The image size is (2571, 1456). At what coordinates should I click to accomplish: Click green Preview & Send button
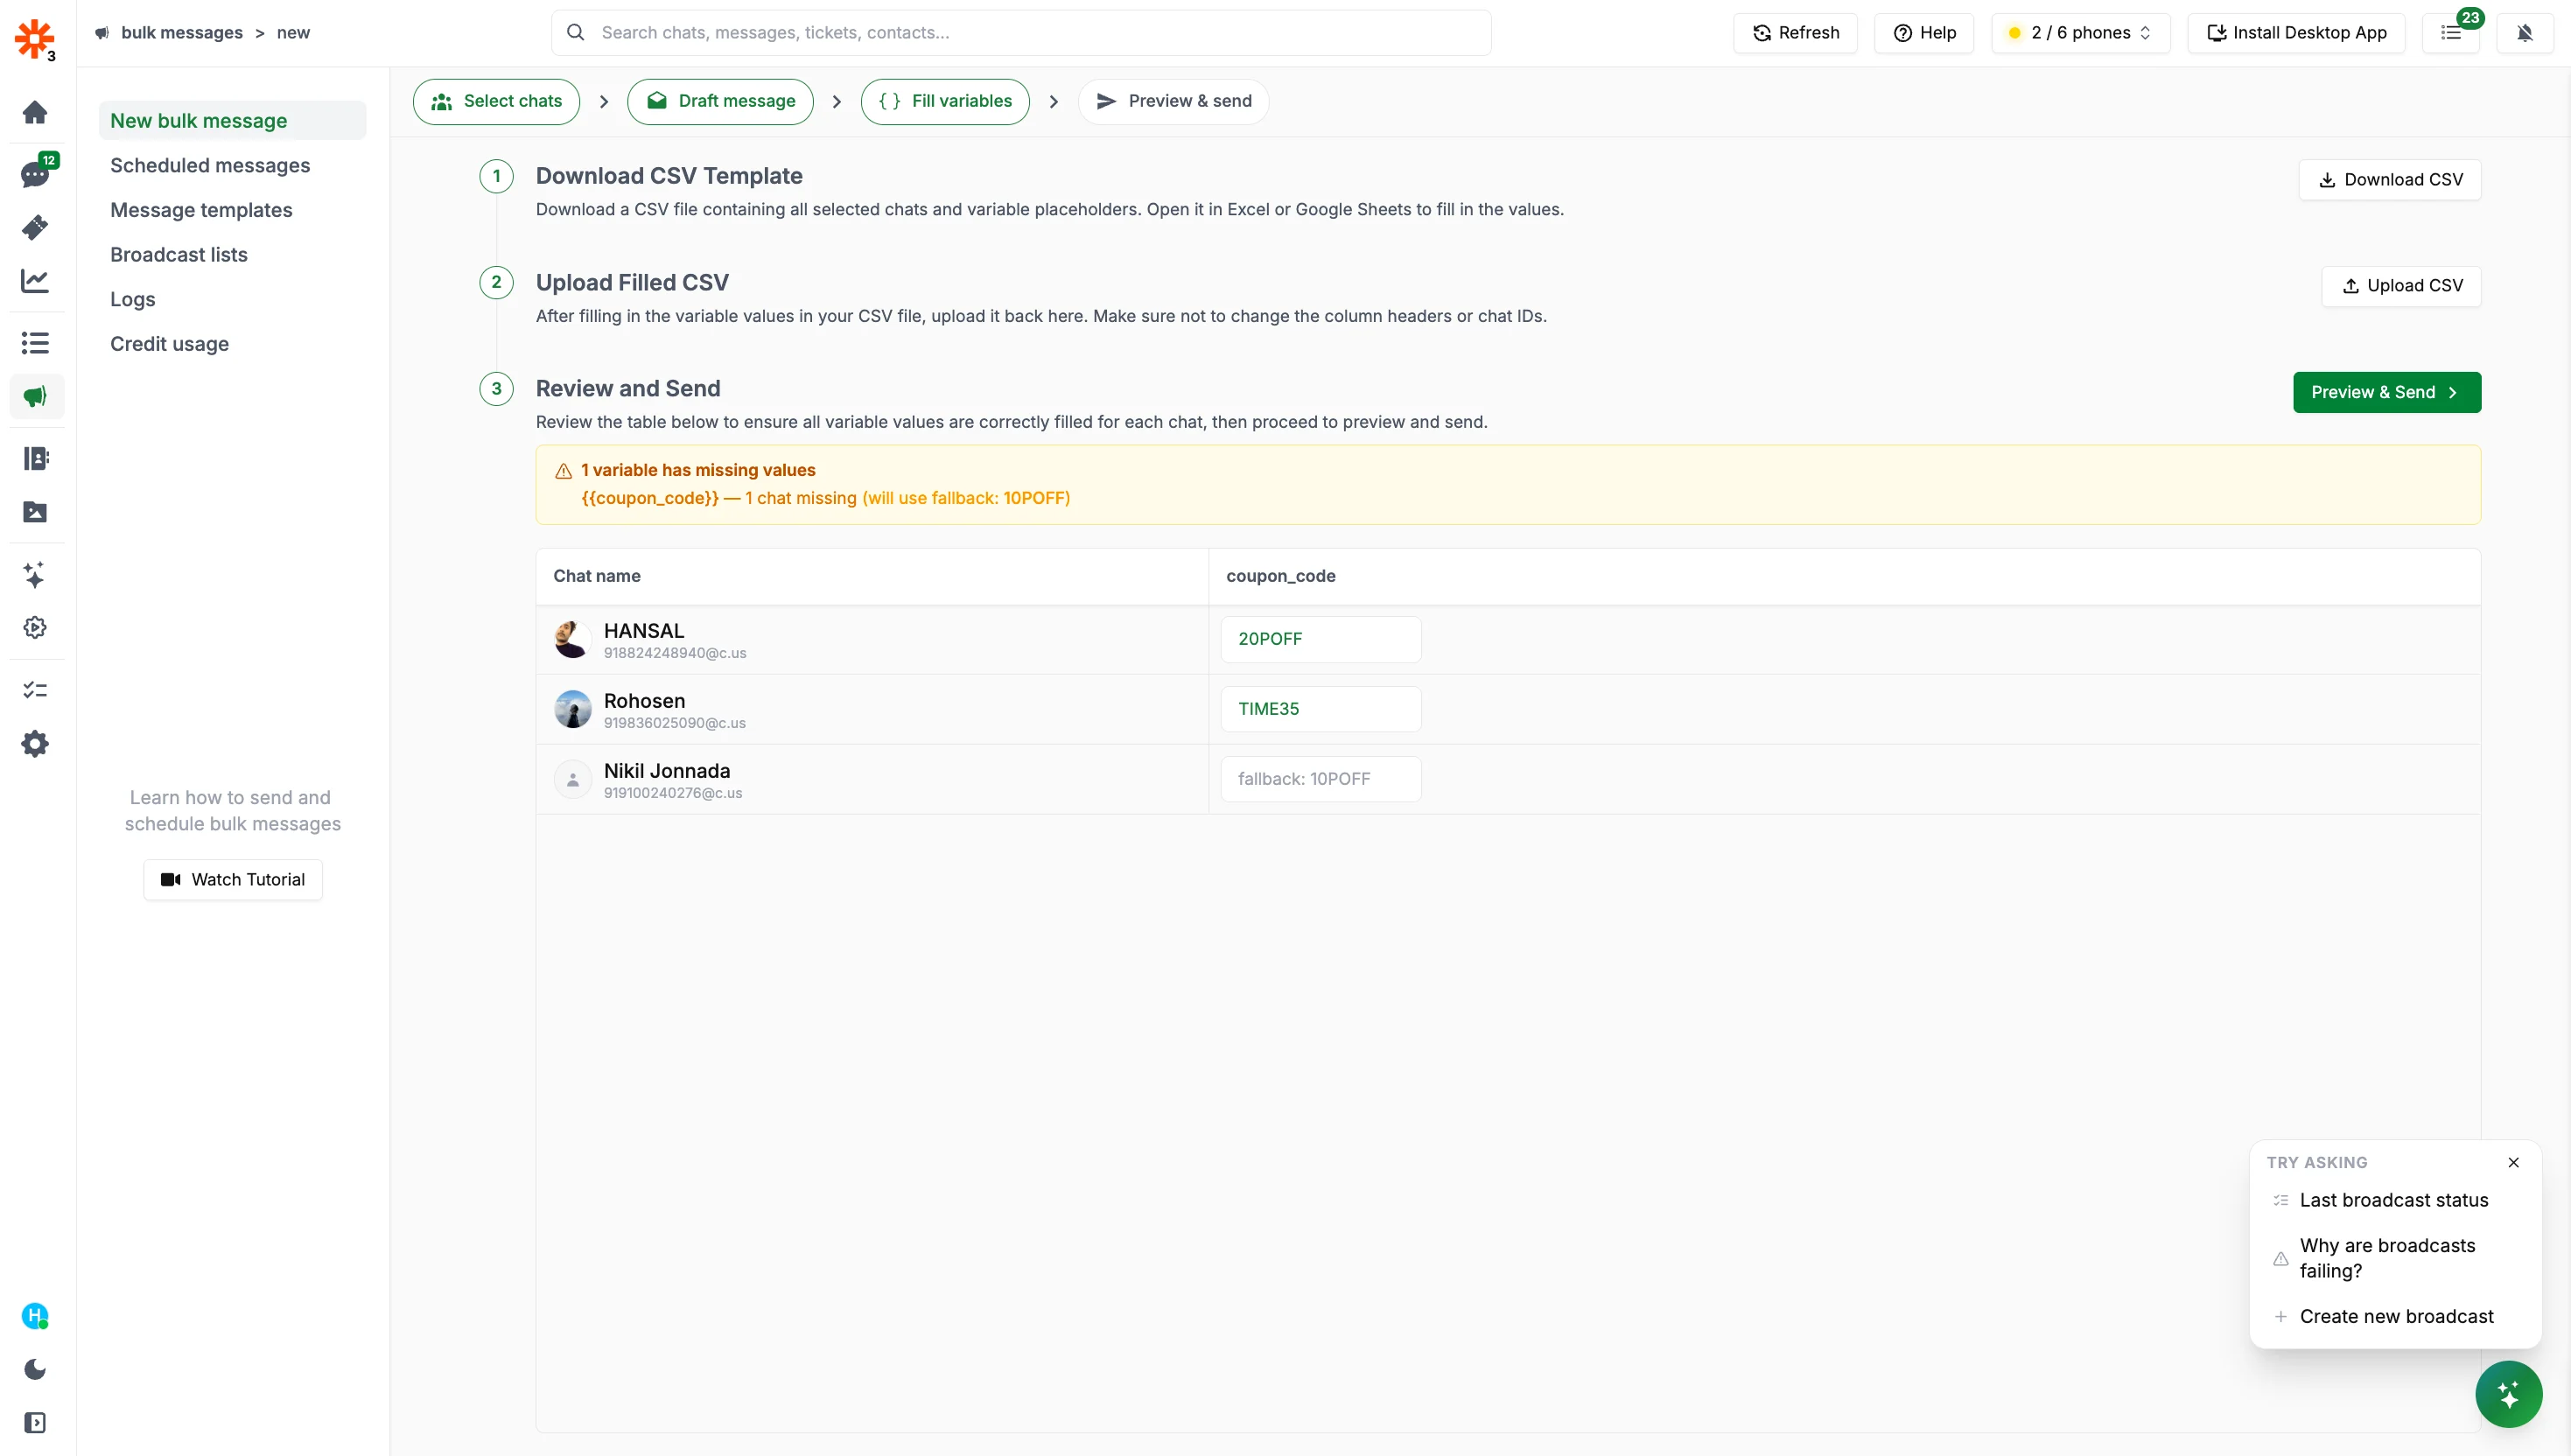click(2387, 392)
